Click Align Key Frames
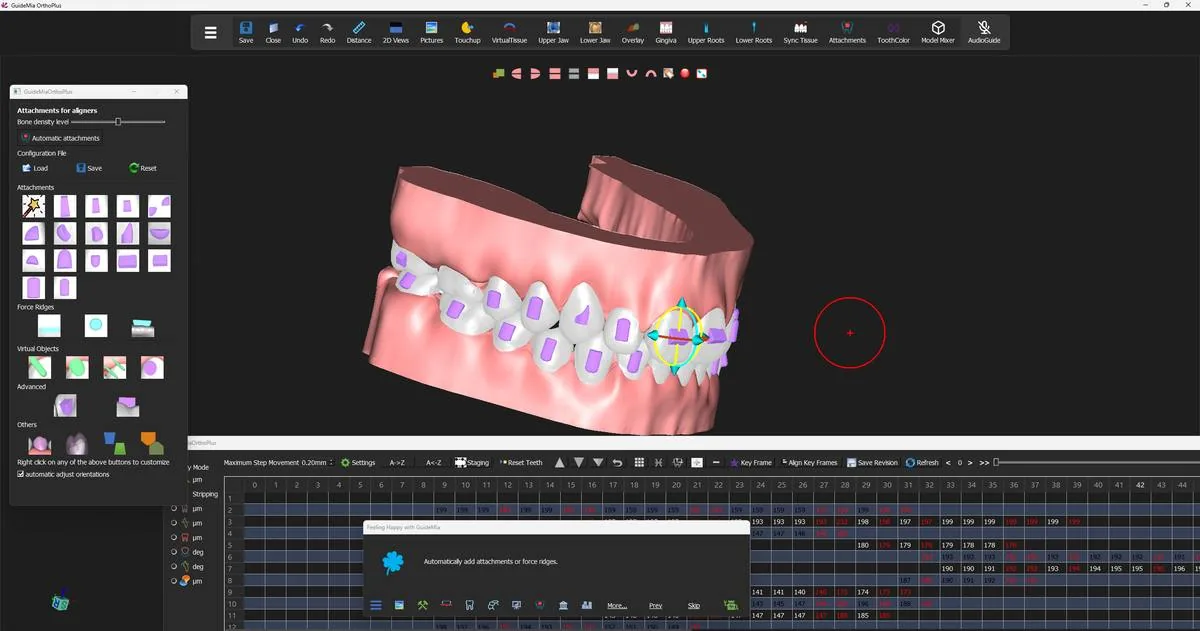The image size is (1200, 631). pos(810,462)
